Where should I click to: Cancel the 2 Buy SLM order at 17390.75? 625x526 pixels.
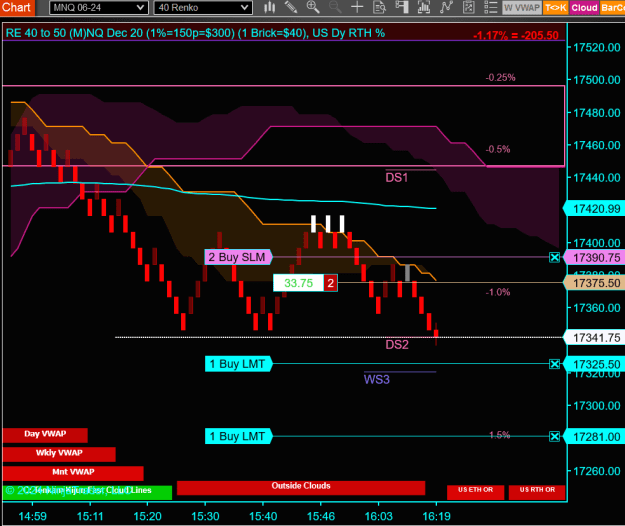554,257
